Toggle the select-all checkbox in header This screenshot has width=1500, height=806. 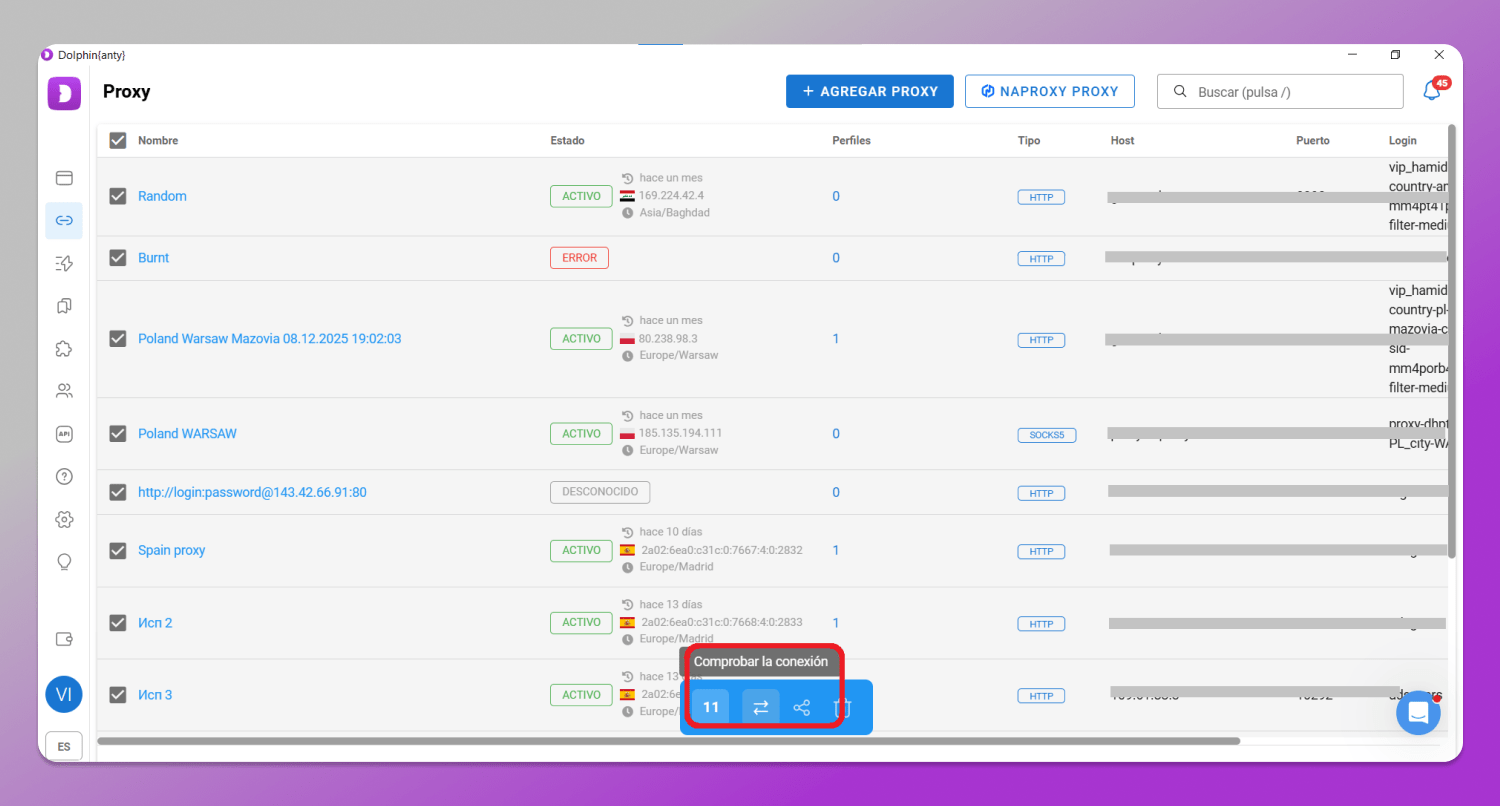pos(118,141)
